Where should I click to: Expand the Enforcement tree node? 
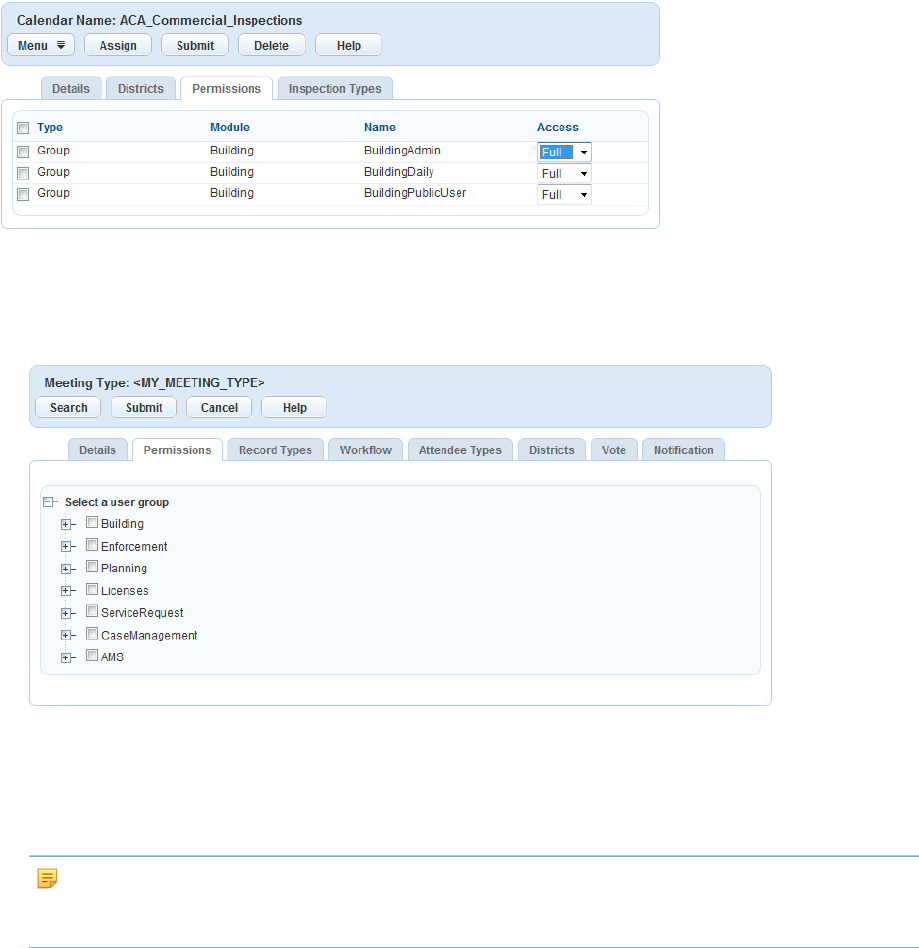(x=66, y=547)
